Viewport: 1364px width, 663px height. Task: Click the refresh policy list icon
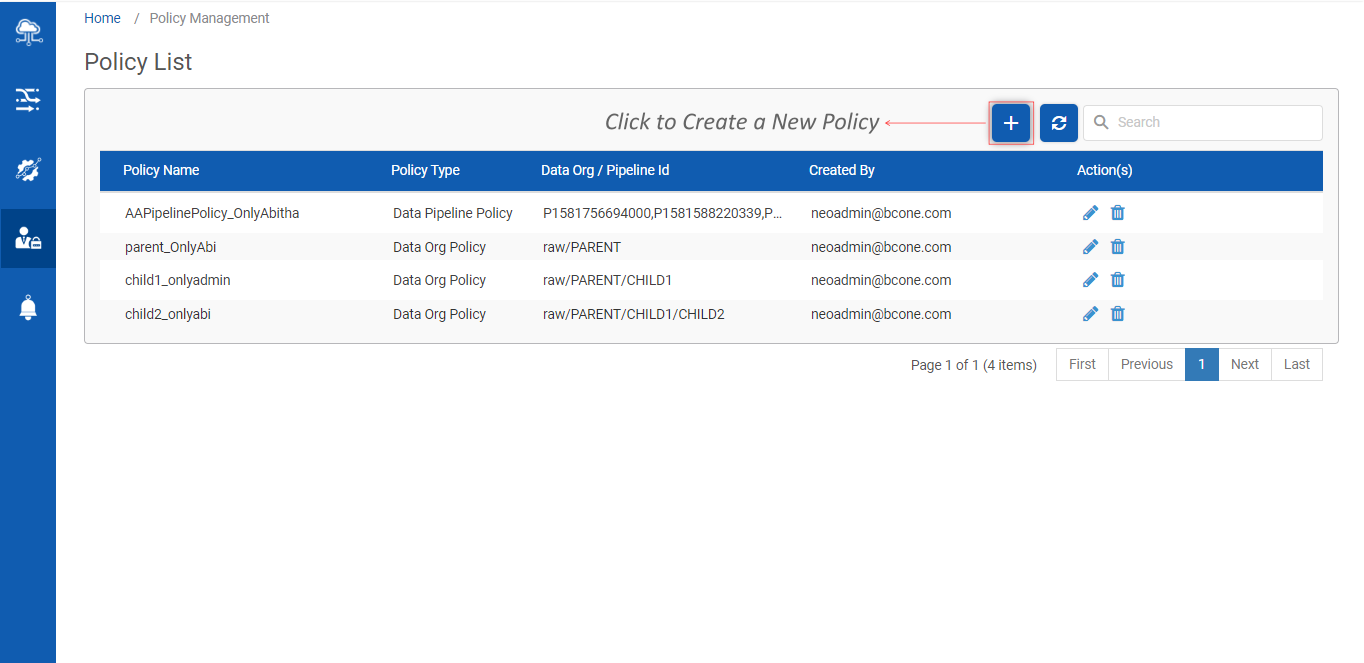pyautogui.click(x=1058, y=123)
